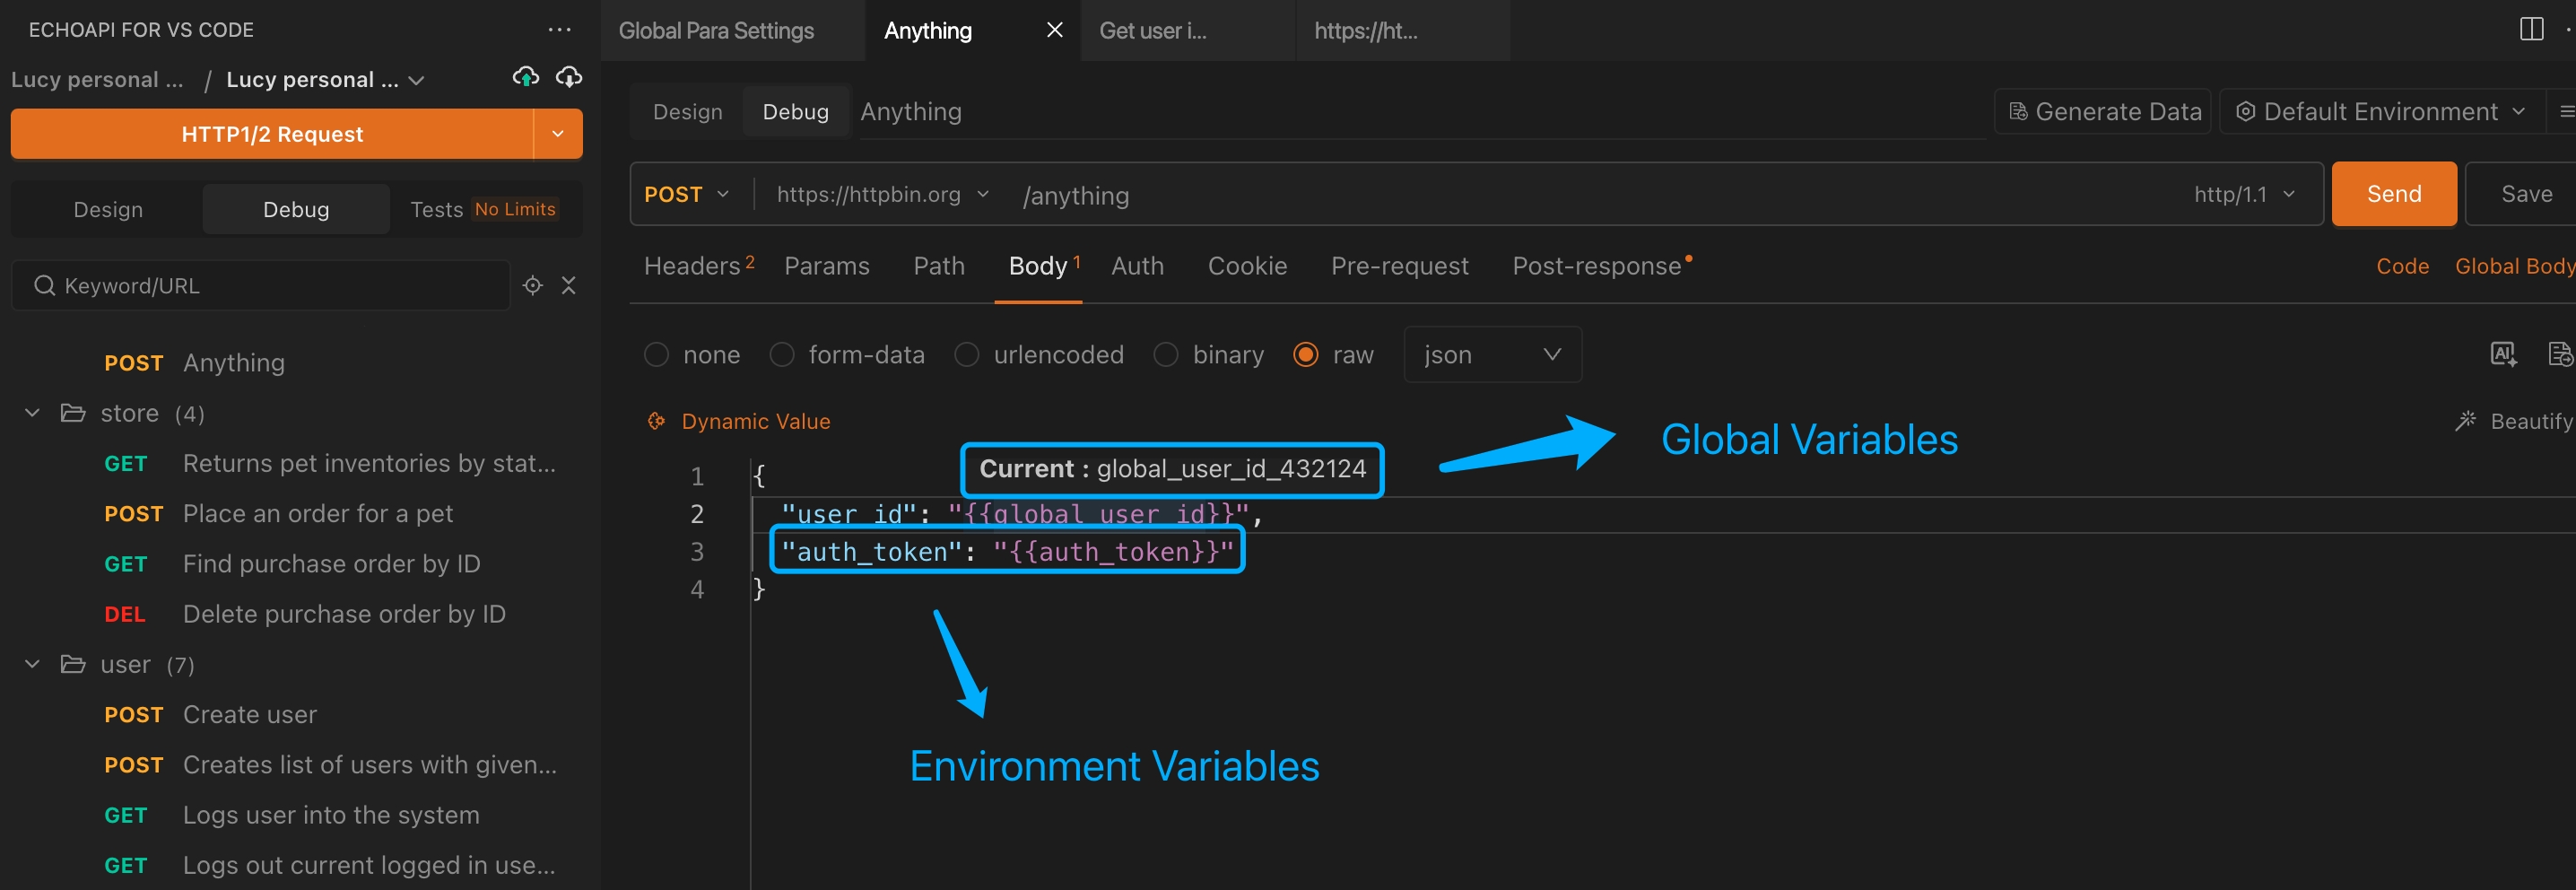The width and height of the screenshot is (2576, 890).
Task: Open the json format dropdown
Action: click(x=1492, y=355)
